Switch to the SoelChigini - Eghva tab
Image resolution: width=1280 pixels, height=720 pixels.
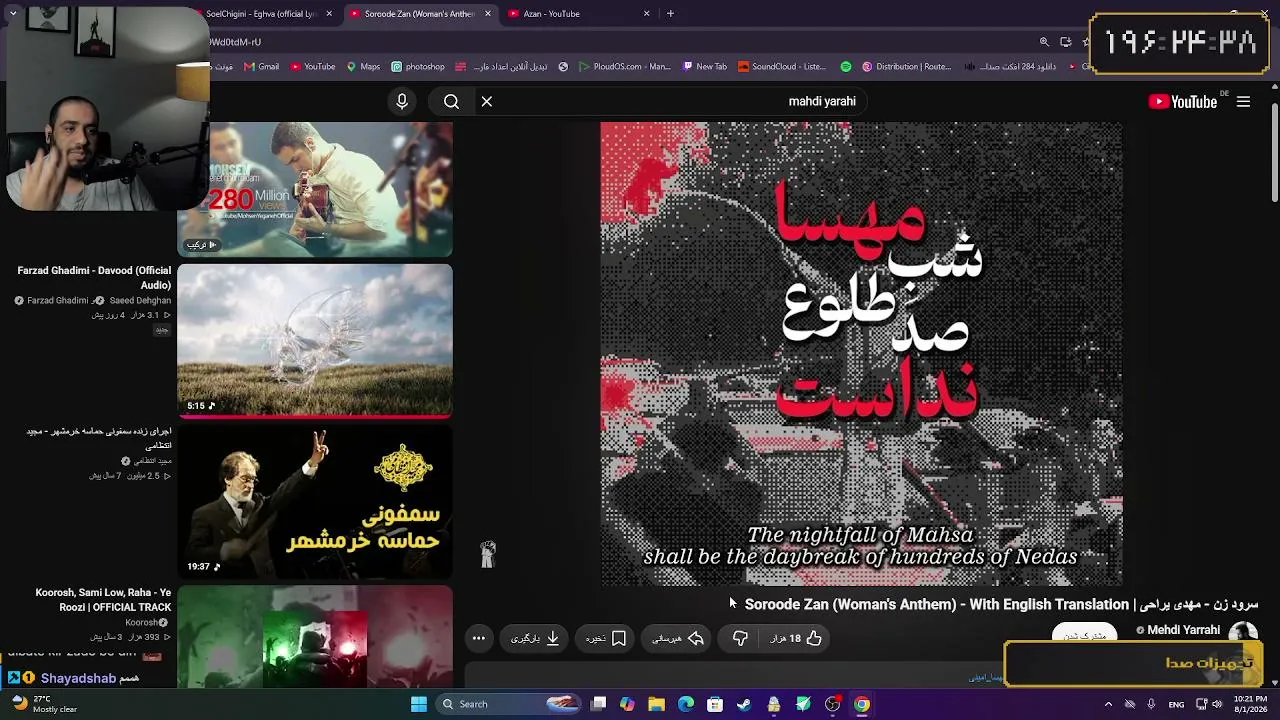262,14
